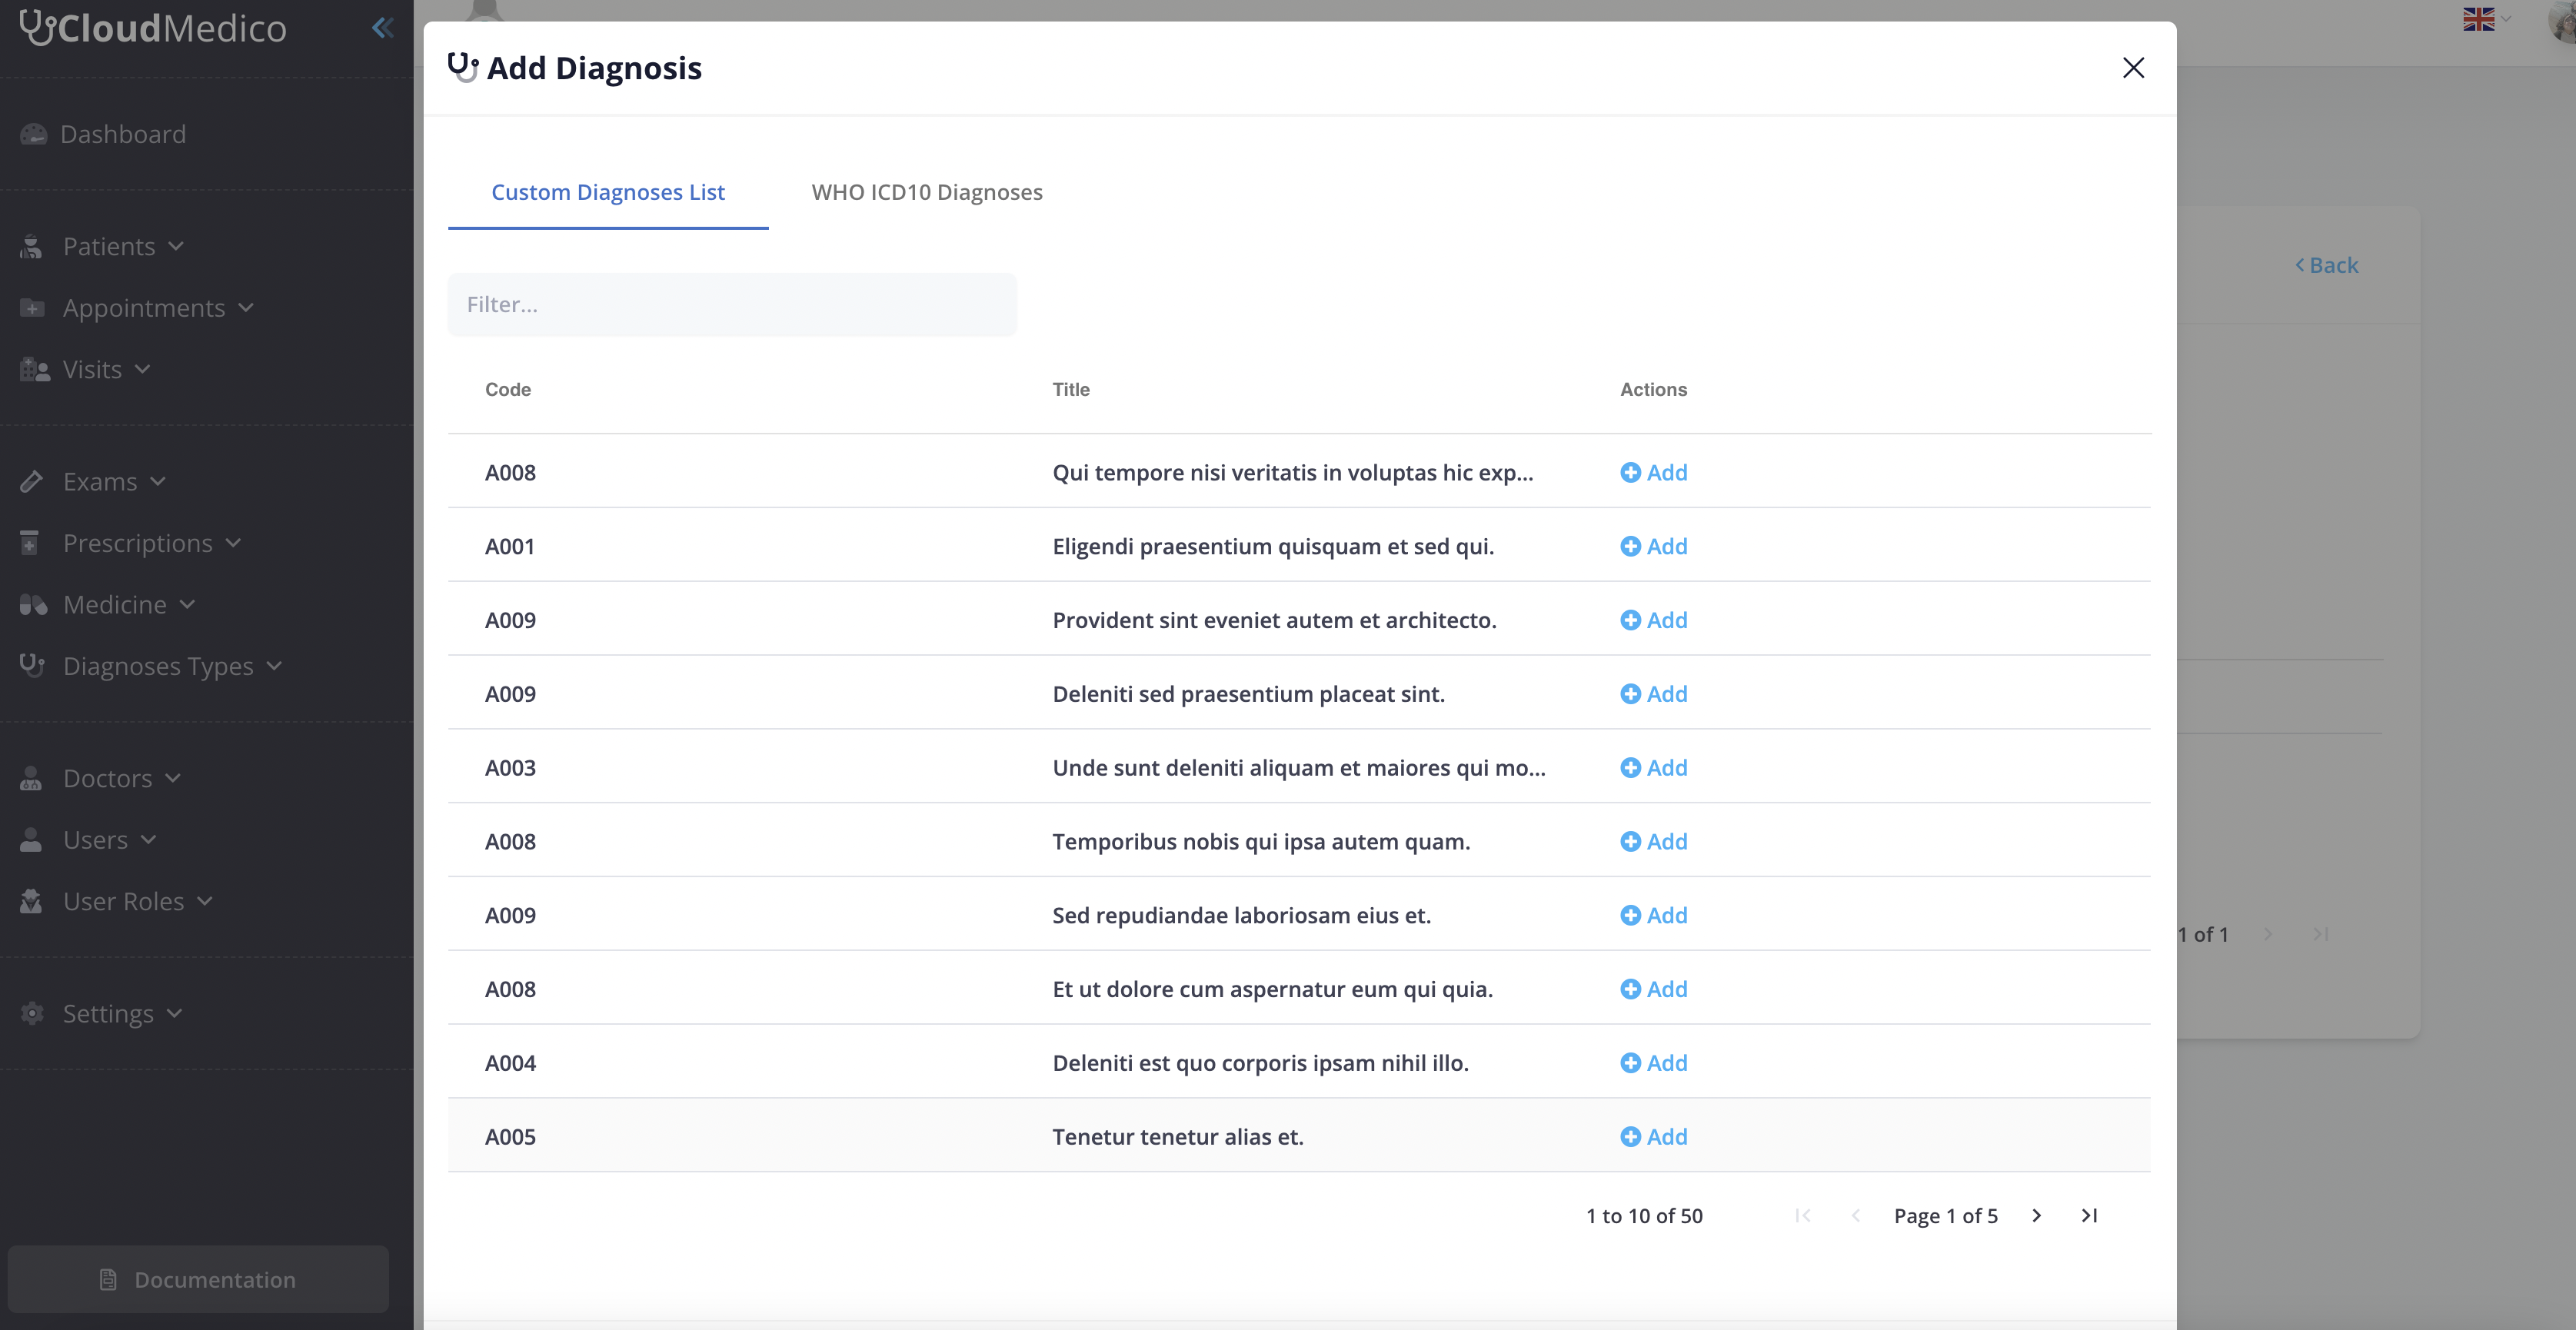Expand the Patients menu chevron
Viewport: 2576px width, 1330px height.
click(x=176, y=246)
